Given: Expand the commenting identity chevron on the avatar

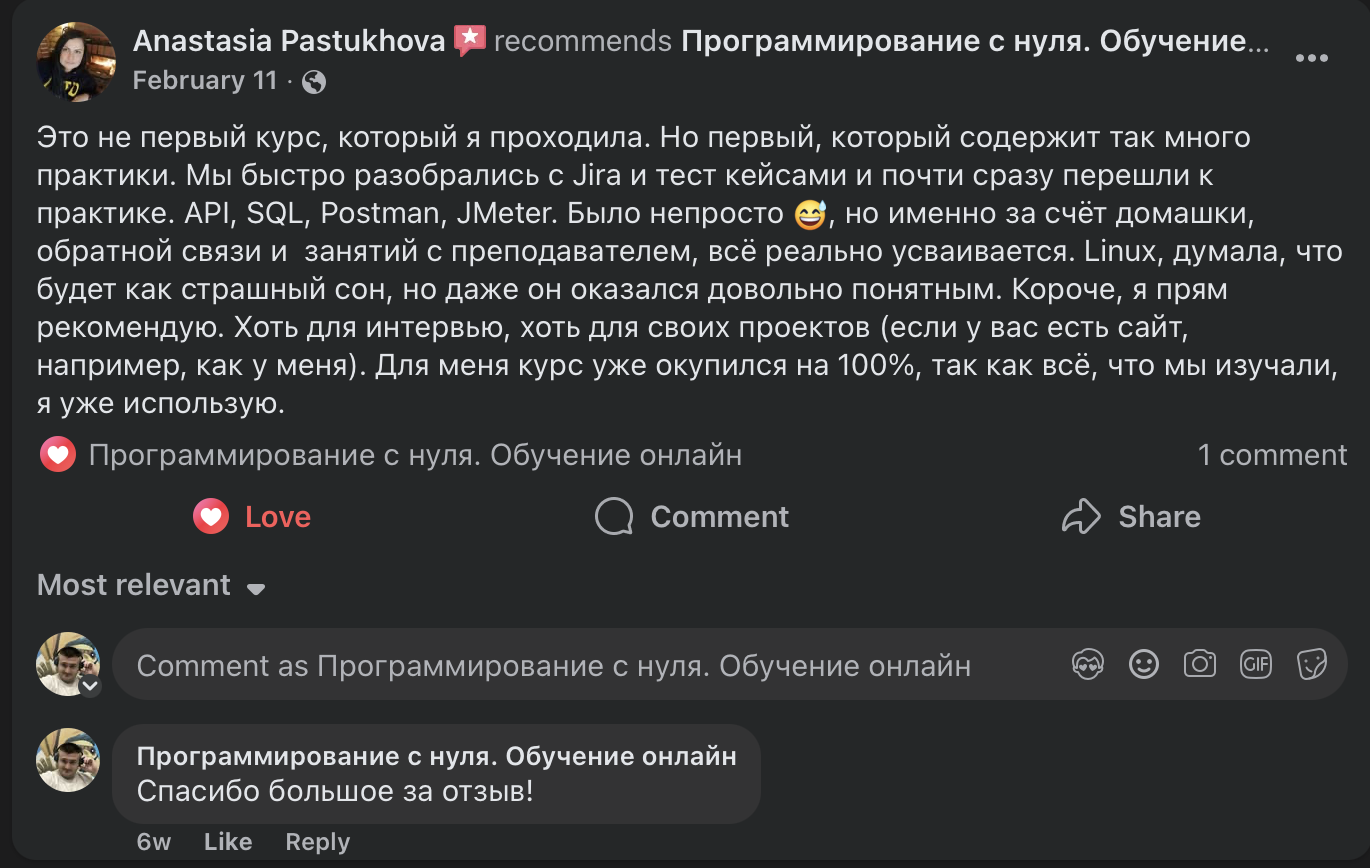Looking at the screenshot, I should pos(92,685).
